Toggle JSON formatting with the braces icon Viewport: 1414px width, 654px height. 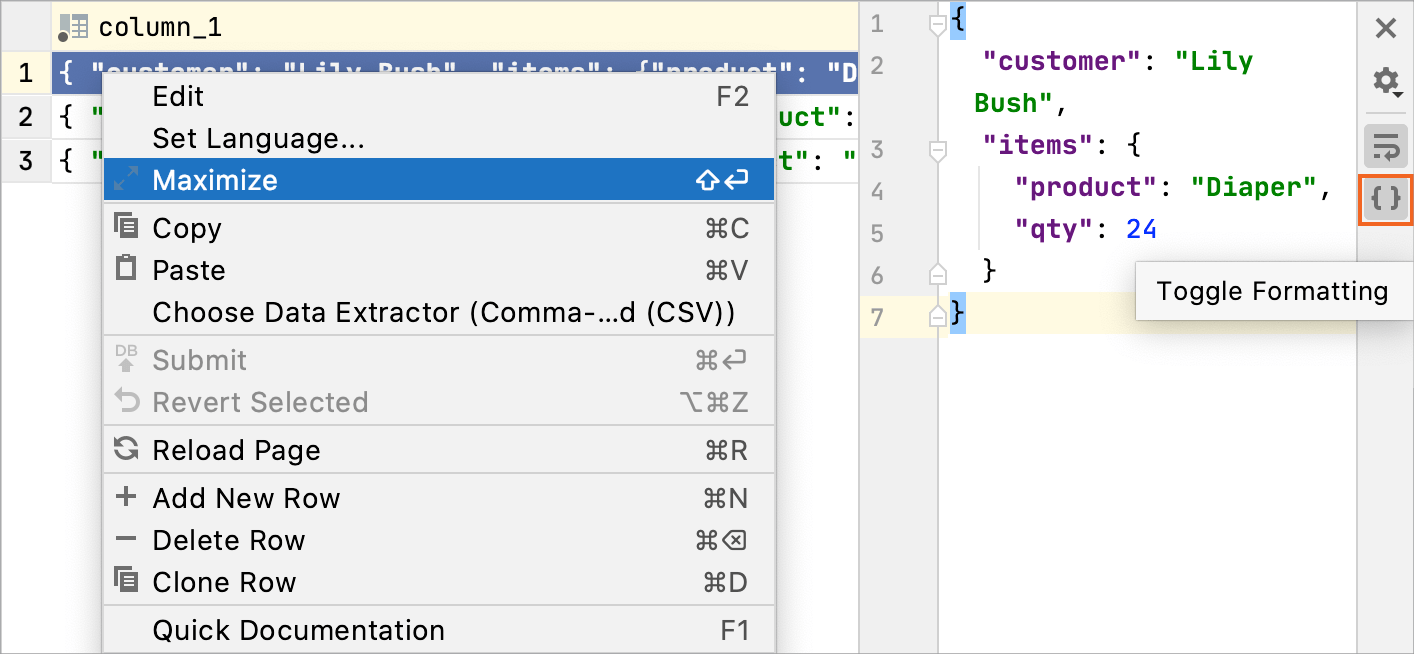1386,200
